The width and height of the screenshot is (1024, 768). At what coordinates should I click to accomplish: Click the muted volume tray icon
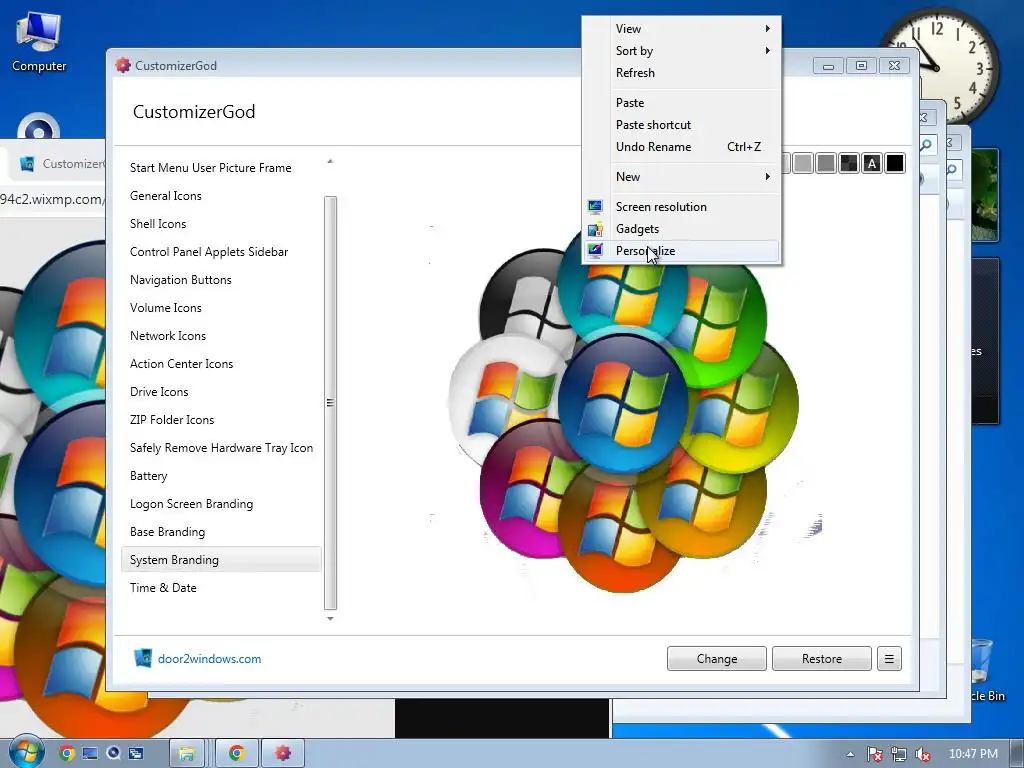pos(923,754)
